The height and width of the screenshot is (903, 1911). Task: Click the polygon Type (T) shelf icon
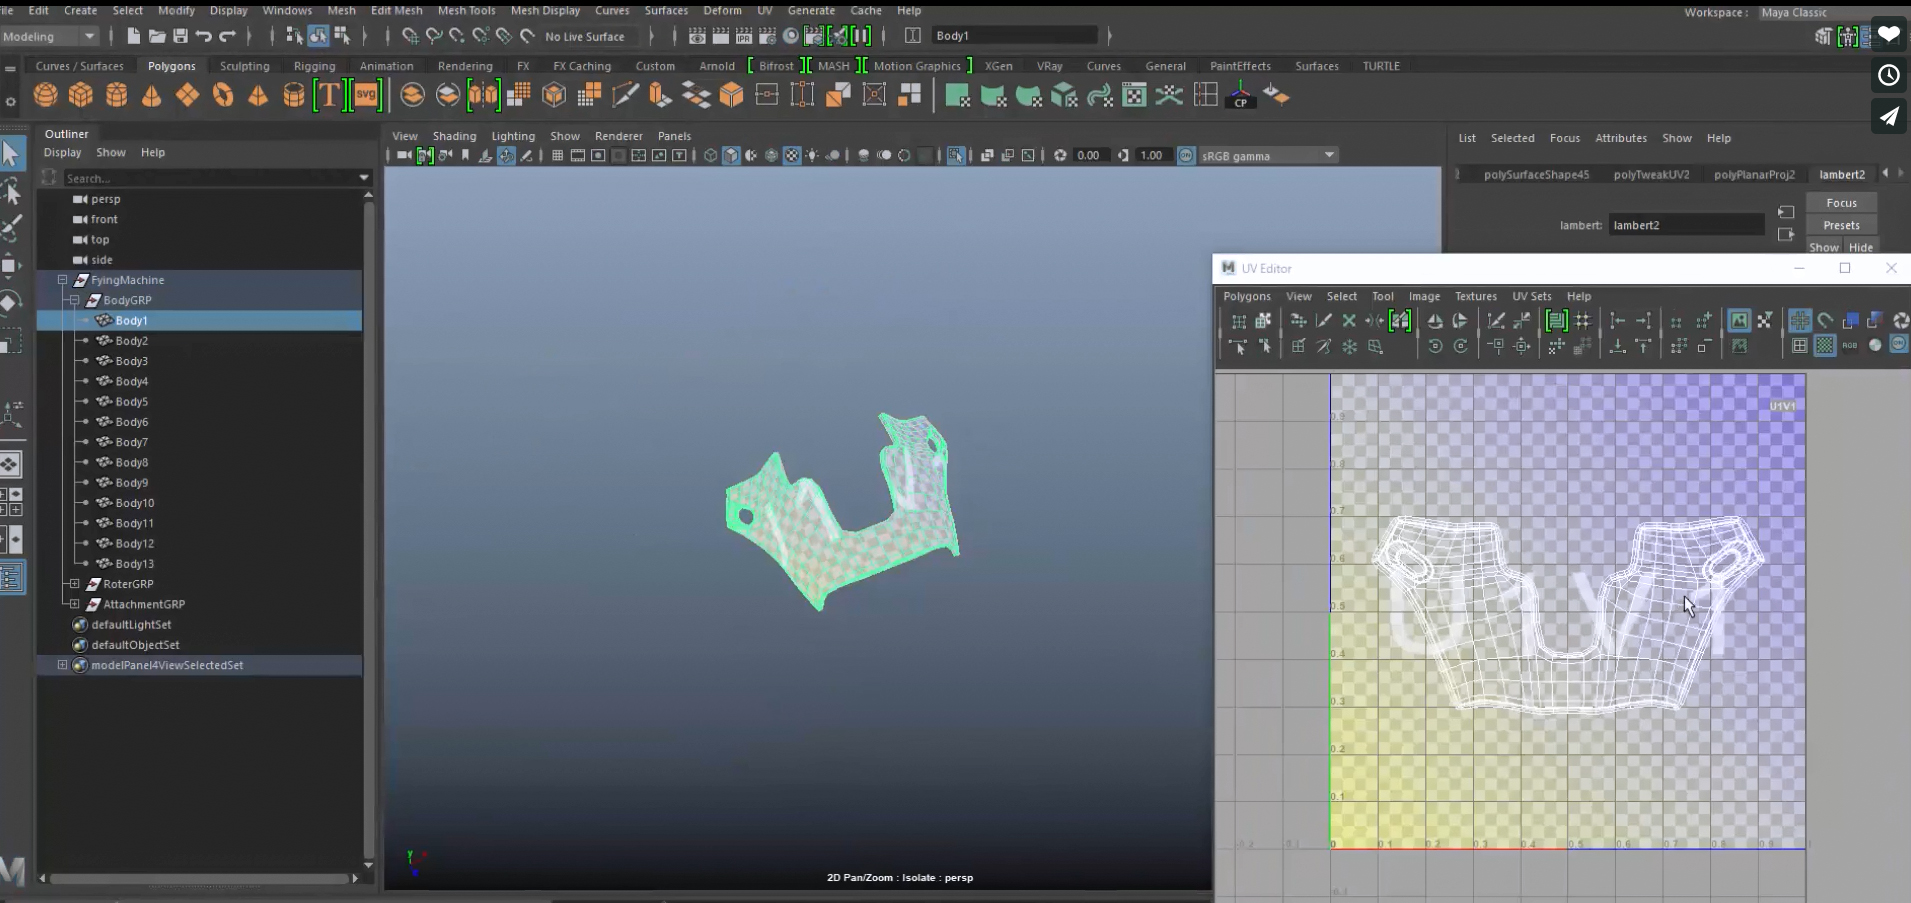[328, 95]
